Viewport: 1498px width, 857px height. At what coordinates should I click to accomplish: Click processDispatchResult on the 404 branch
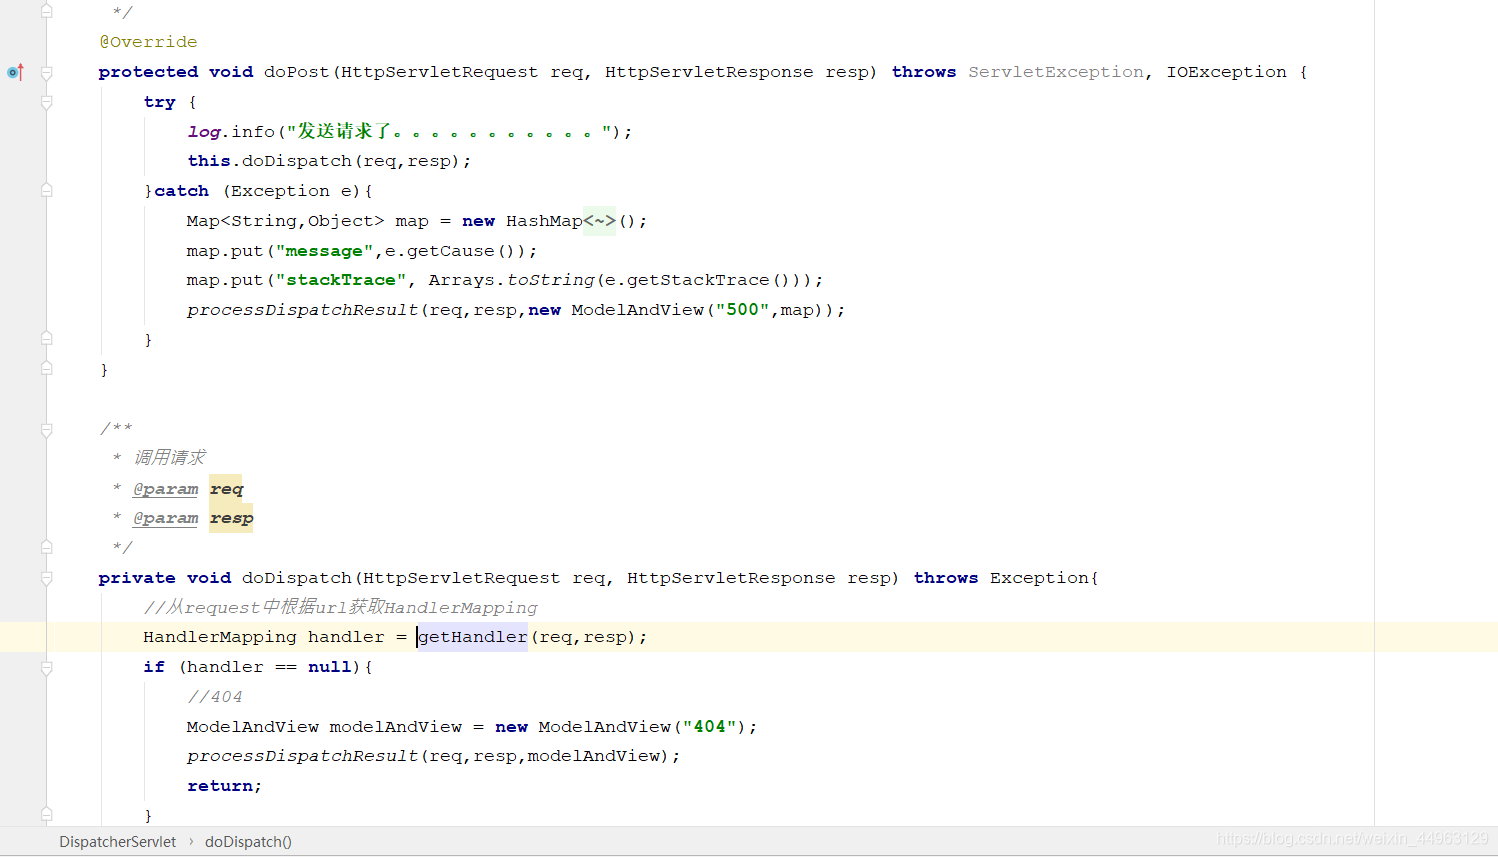coord(302,756)
